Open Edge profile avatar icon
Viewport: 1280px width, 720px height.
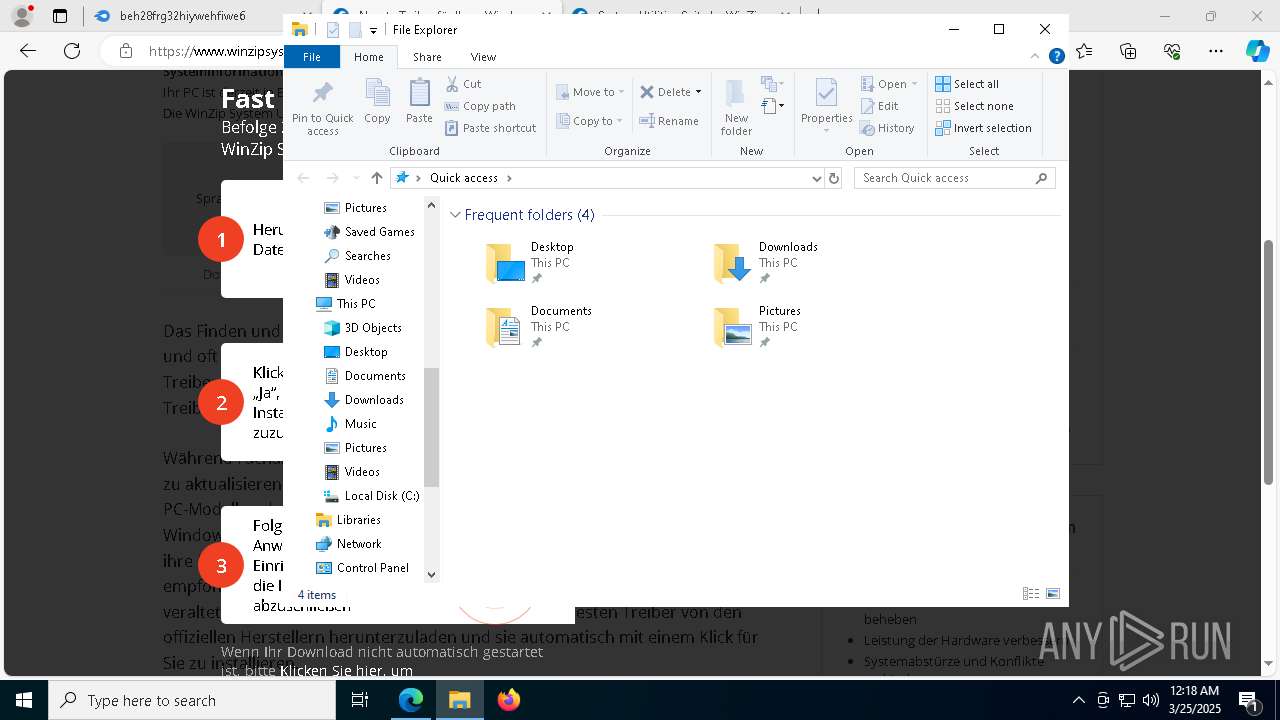[22, 16]
